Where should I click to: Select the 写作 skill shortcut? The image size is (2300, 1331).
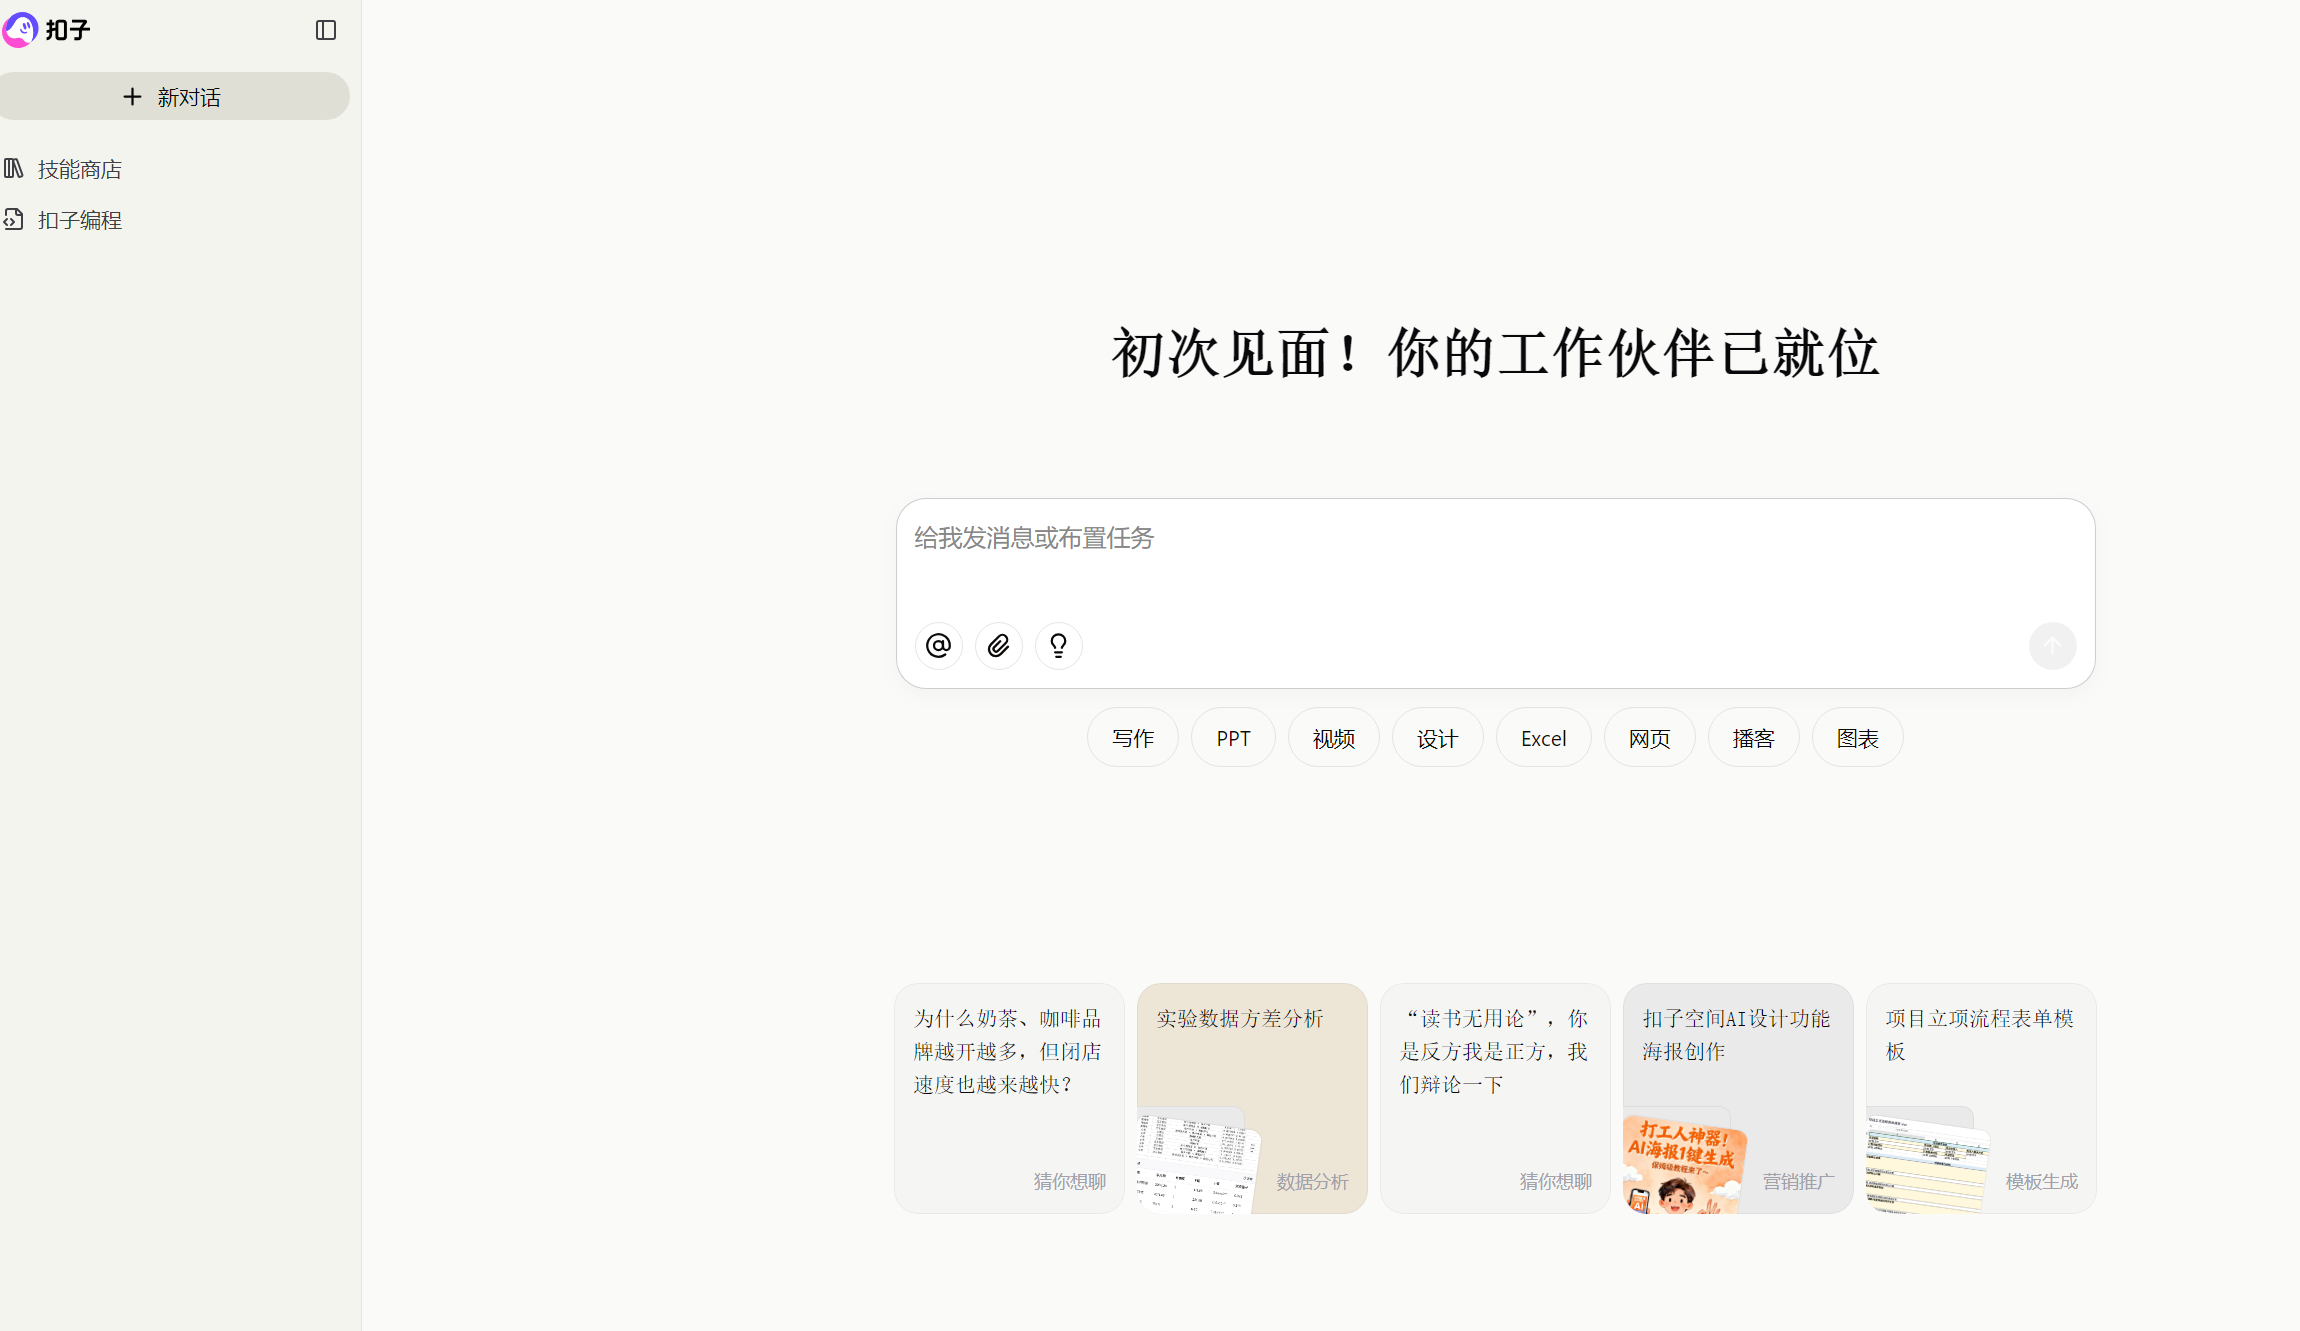click(x=1132, y=737)
